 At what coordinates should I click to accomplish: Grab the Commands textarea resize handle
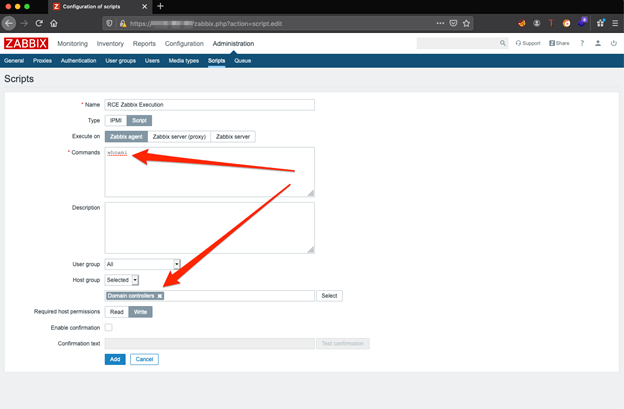tap(311, 193)
